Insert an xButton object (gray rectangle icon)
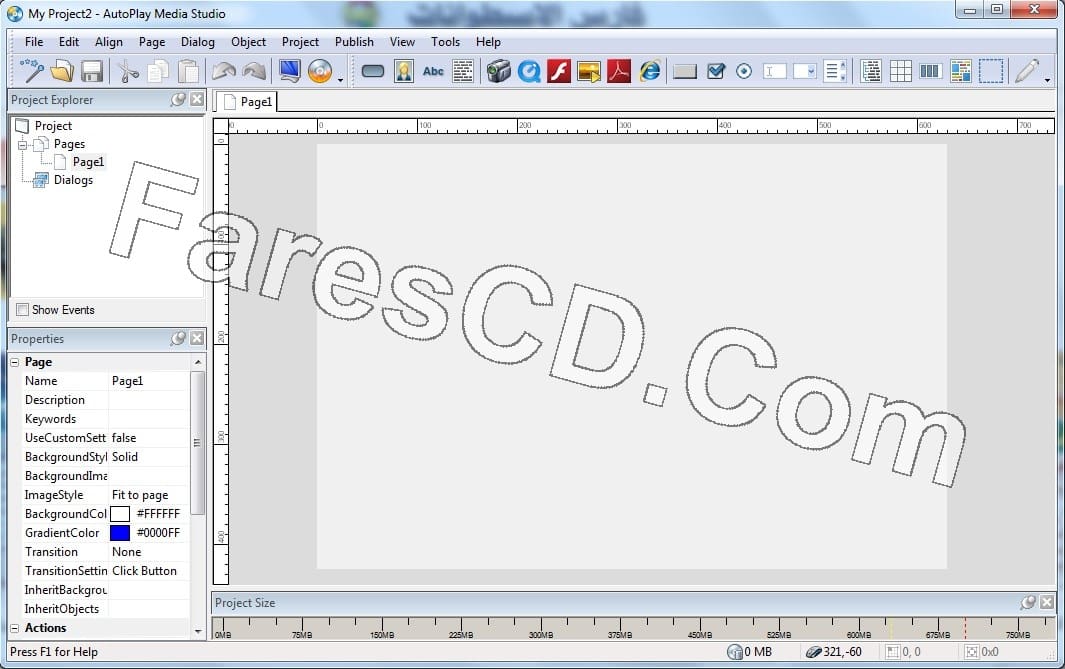 tap(685, 71)
